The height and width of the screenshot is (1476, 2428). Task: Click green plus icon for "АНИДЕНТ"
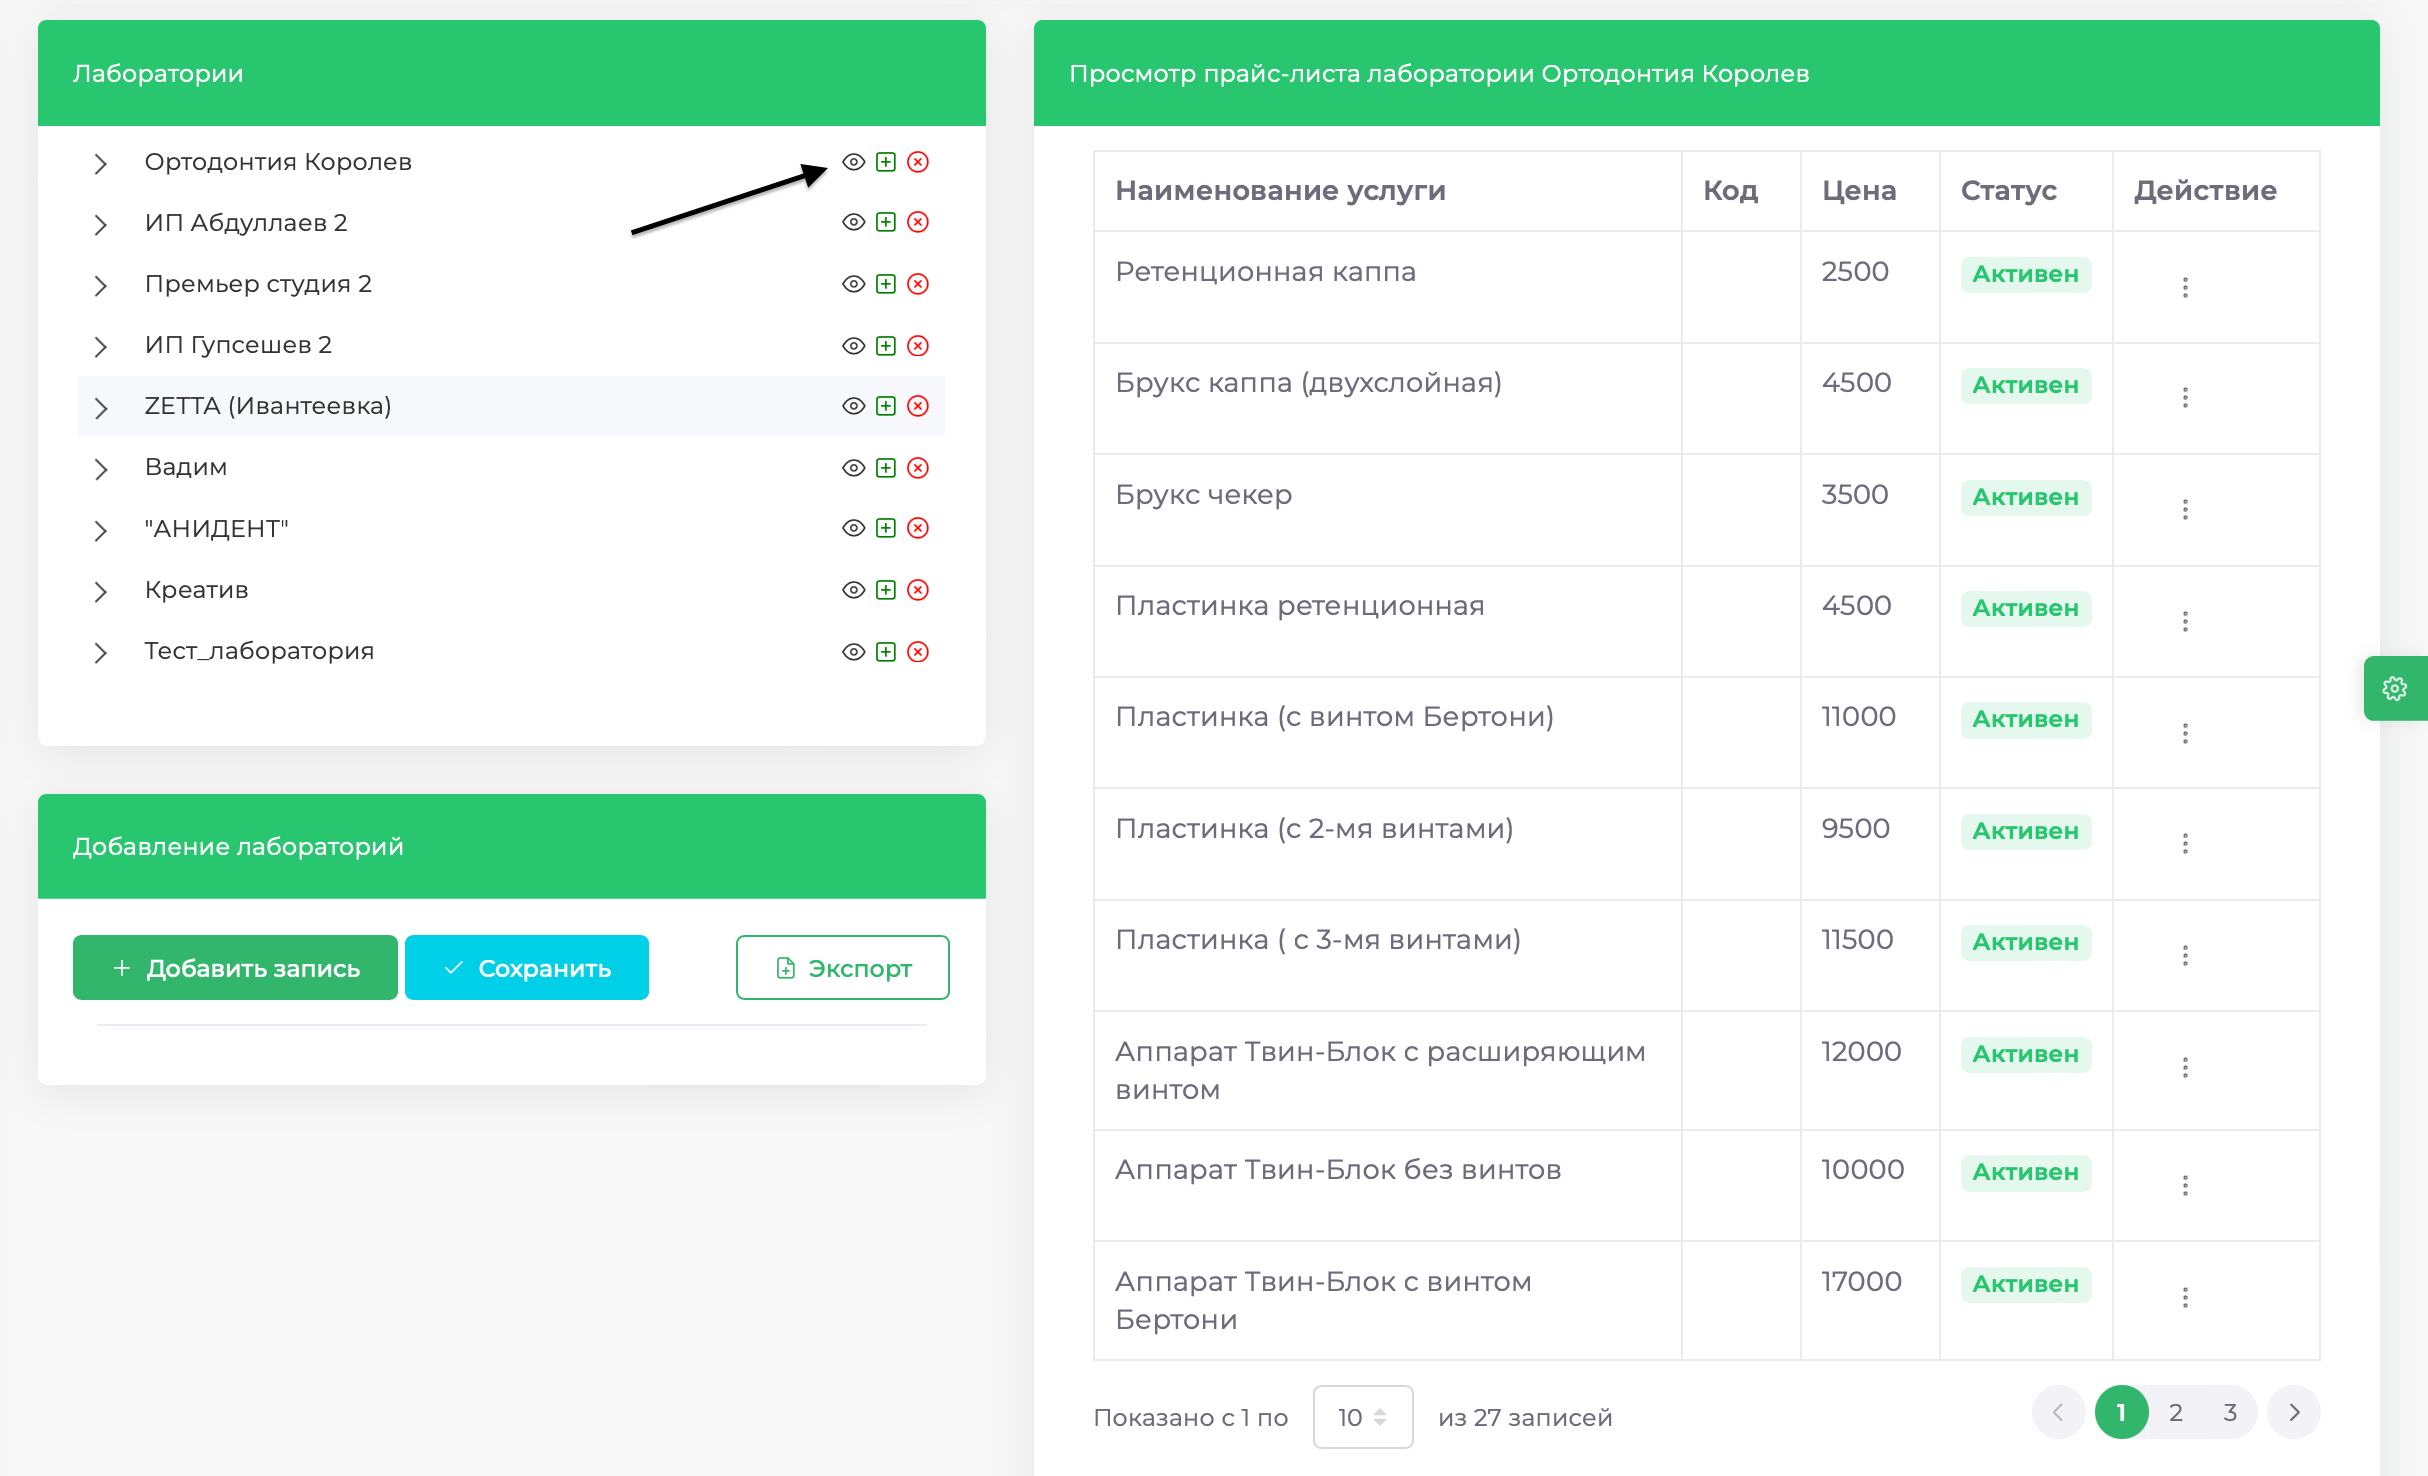pos(886,528)
